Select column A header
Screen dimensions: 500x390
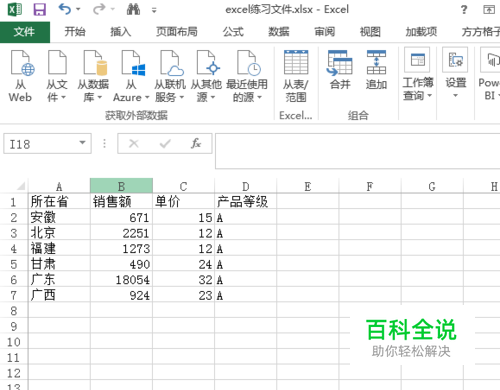pos(59,186)
